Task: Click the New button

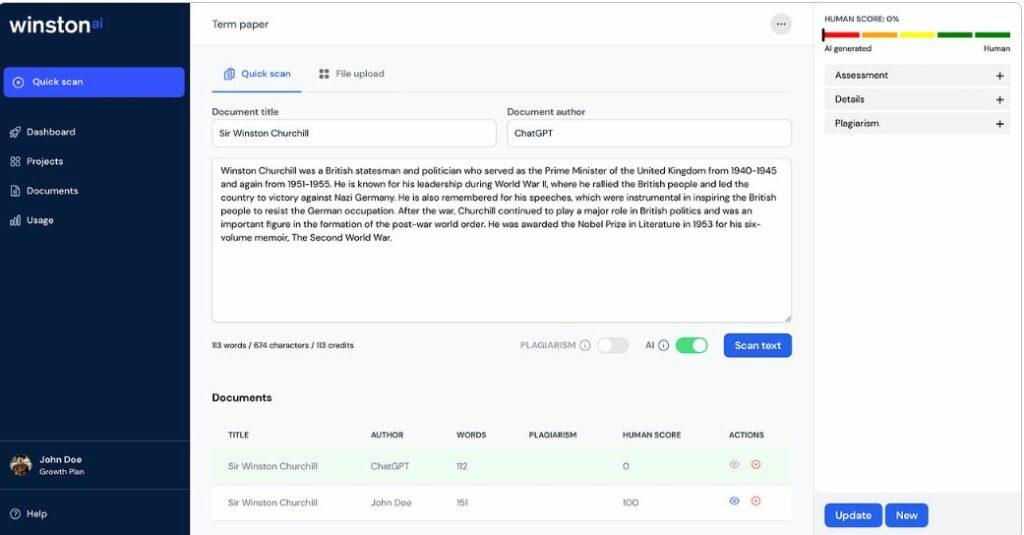Action: (906, 515)
